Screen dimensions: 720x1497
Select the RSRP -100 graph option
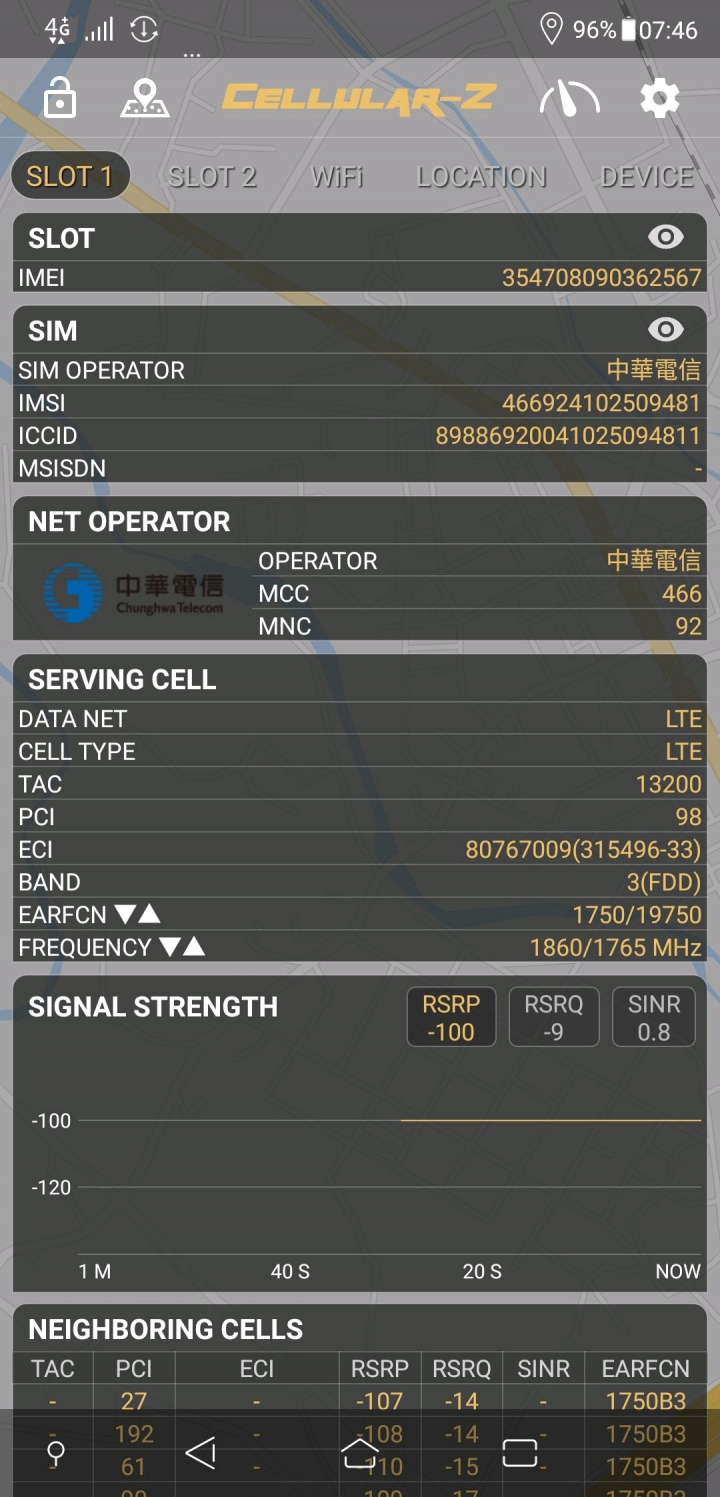(451, 1018)
